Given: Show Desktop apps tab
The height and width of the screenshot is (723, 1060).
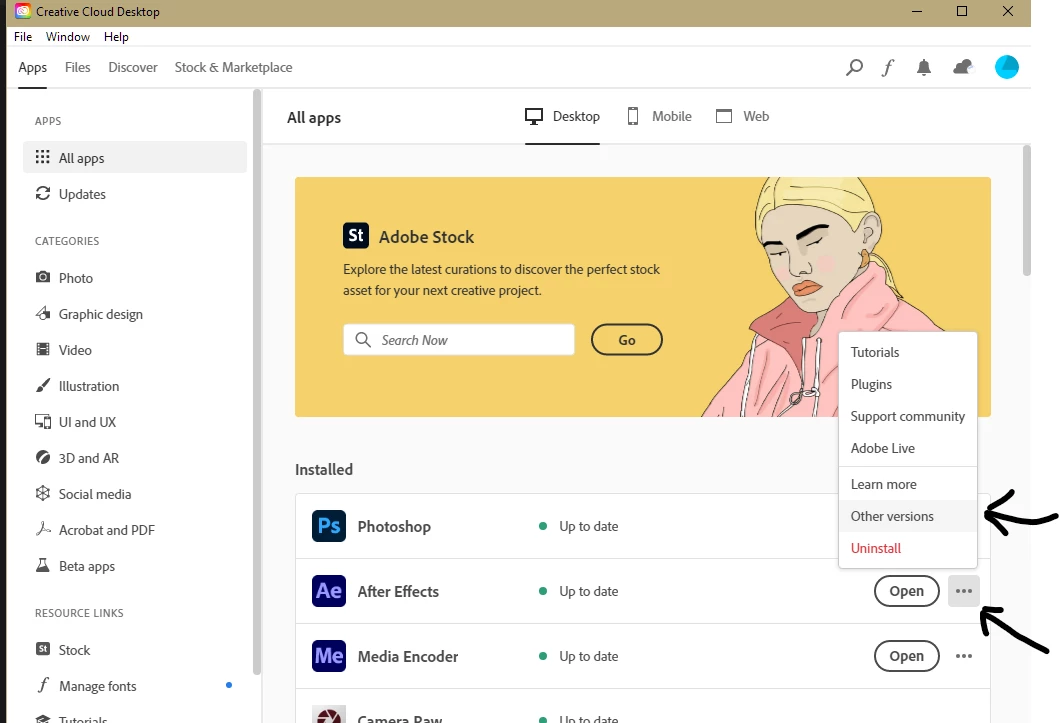Looking at the screenshot, I should [562, 116].
